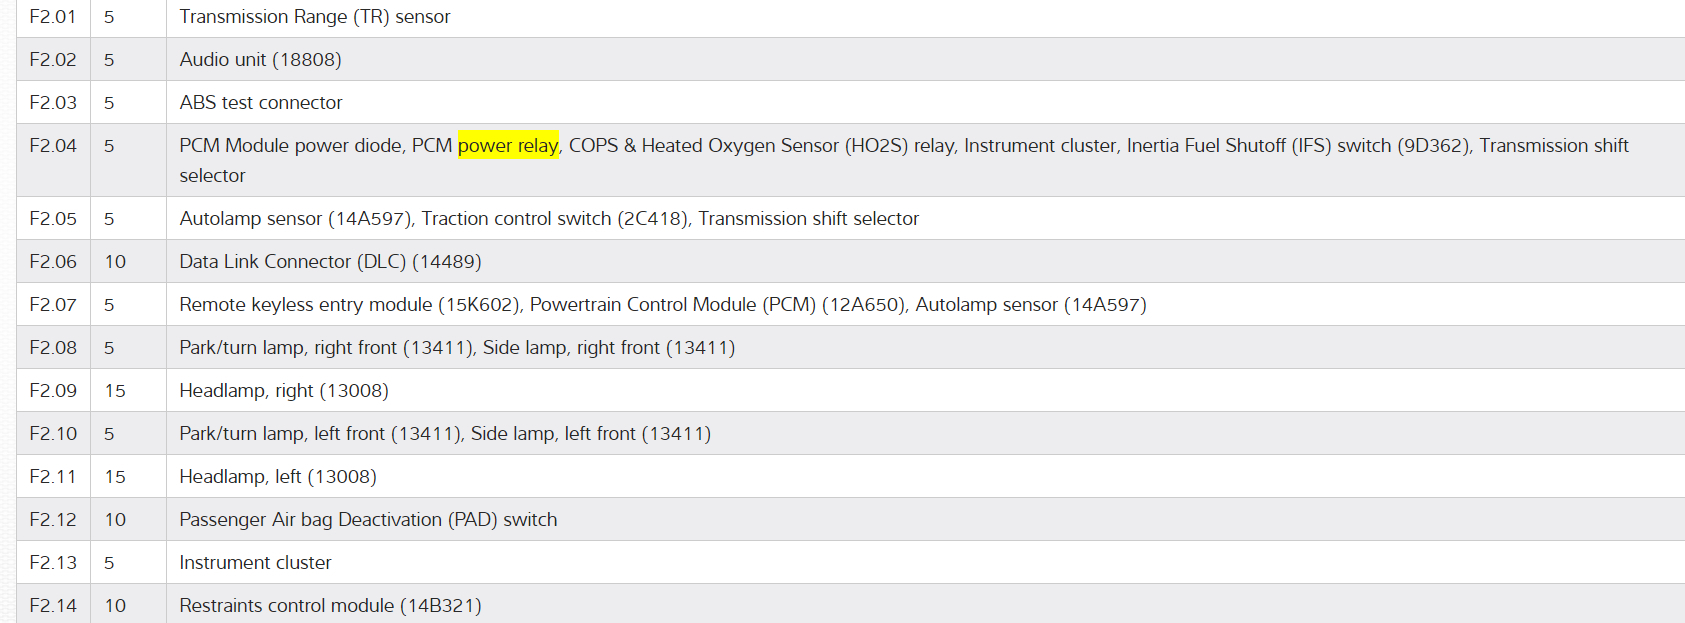Select the F2.09 fuse label

53,391
